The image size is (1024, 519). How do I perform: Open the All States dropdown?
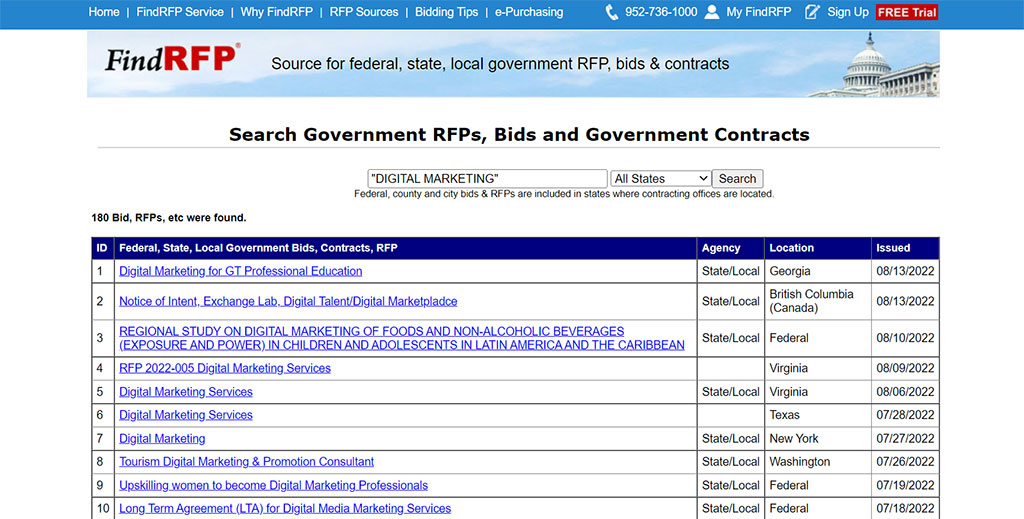pyautogui.click(x=660, y=179)
